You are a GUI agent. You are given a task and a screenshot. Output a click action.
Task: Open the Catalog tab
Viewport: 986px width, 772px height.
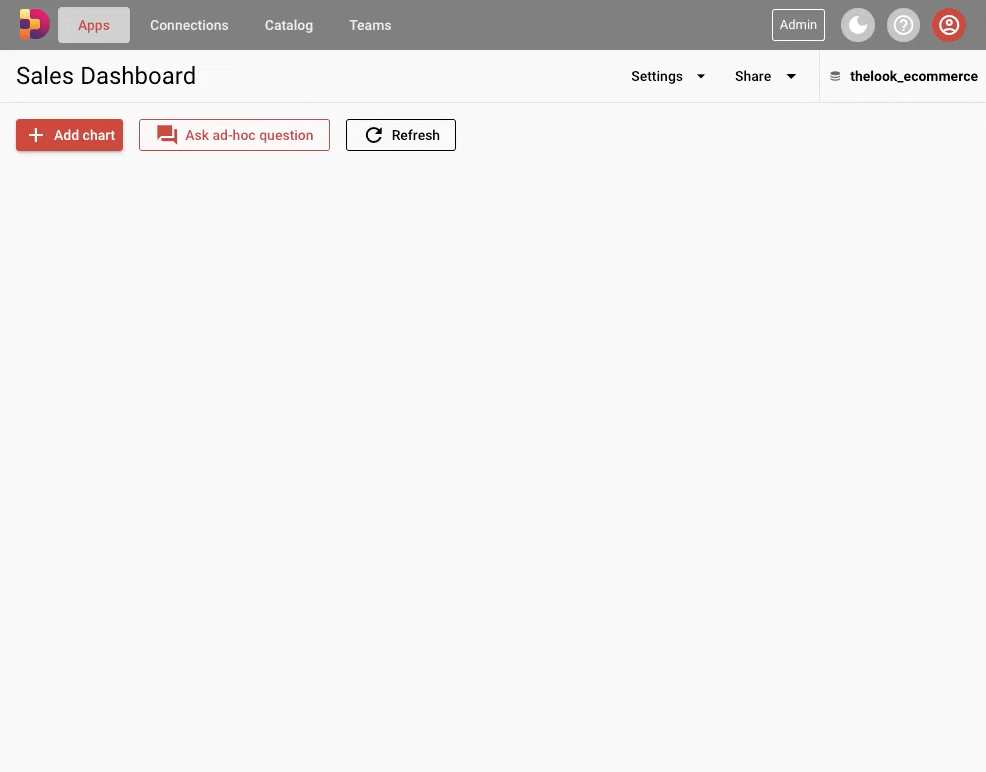289,25
